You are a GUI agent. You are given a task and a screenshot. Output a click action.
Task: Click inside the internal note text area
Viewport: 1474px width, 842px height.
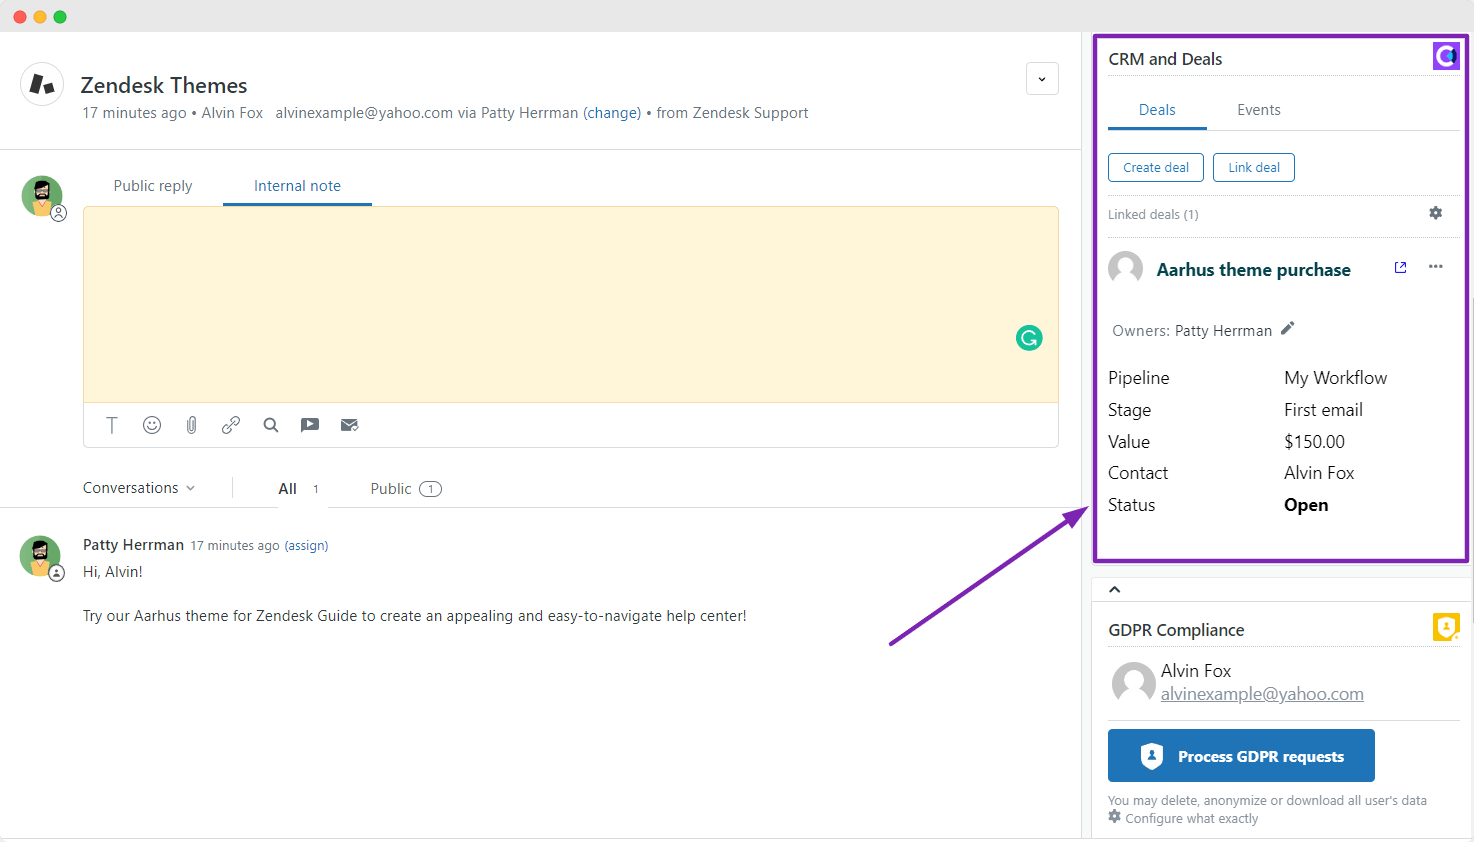[x=571, y=305]
